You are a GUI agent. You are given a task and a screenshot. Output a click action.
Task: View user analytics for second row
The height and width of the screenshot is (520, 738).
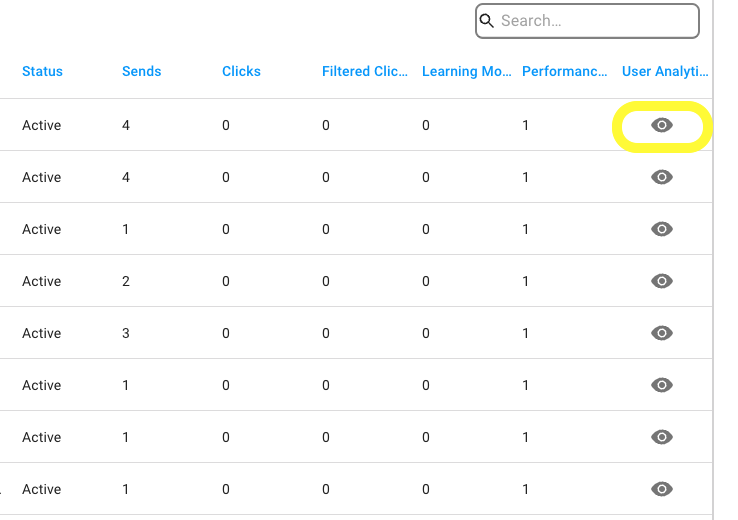click(662, 177)
